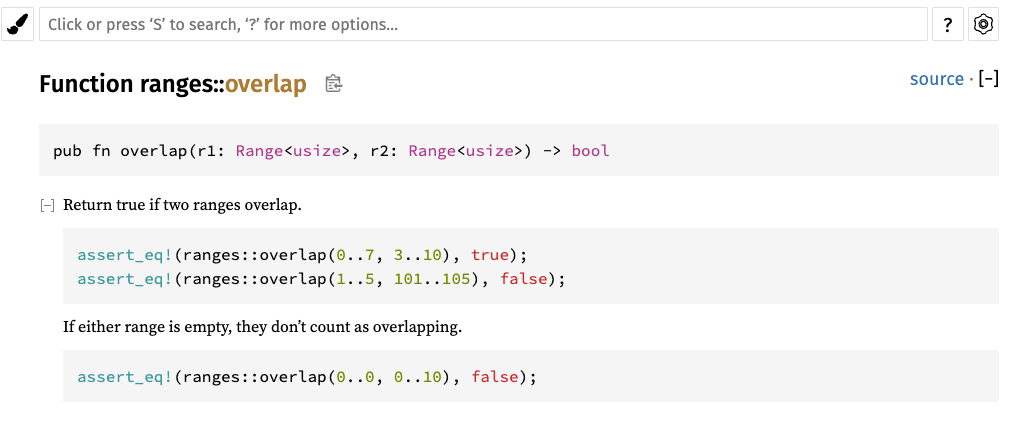Click the 'If either range is empty' paragraph
This screenshot has width=1035, height=423.
(262, 328)
